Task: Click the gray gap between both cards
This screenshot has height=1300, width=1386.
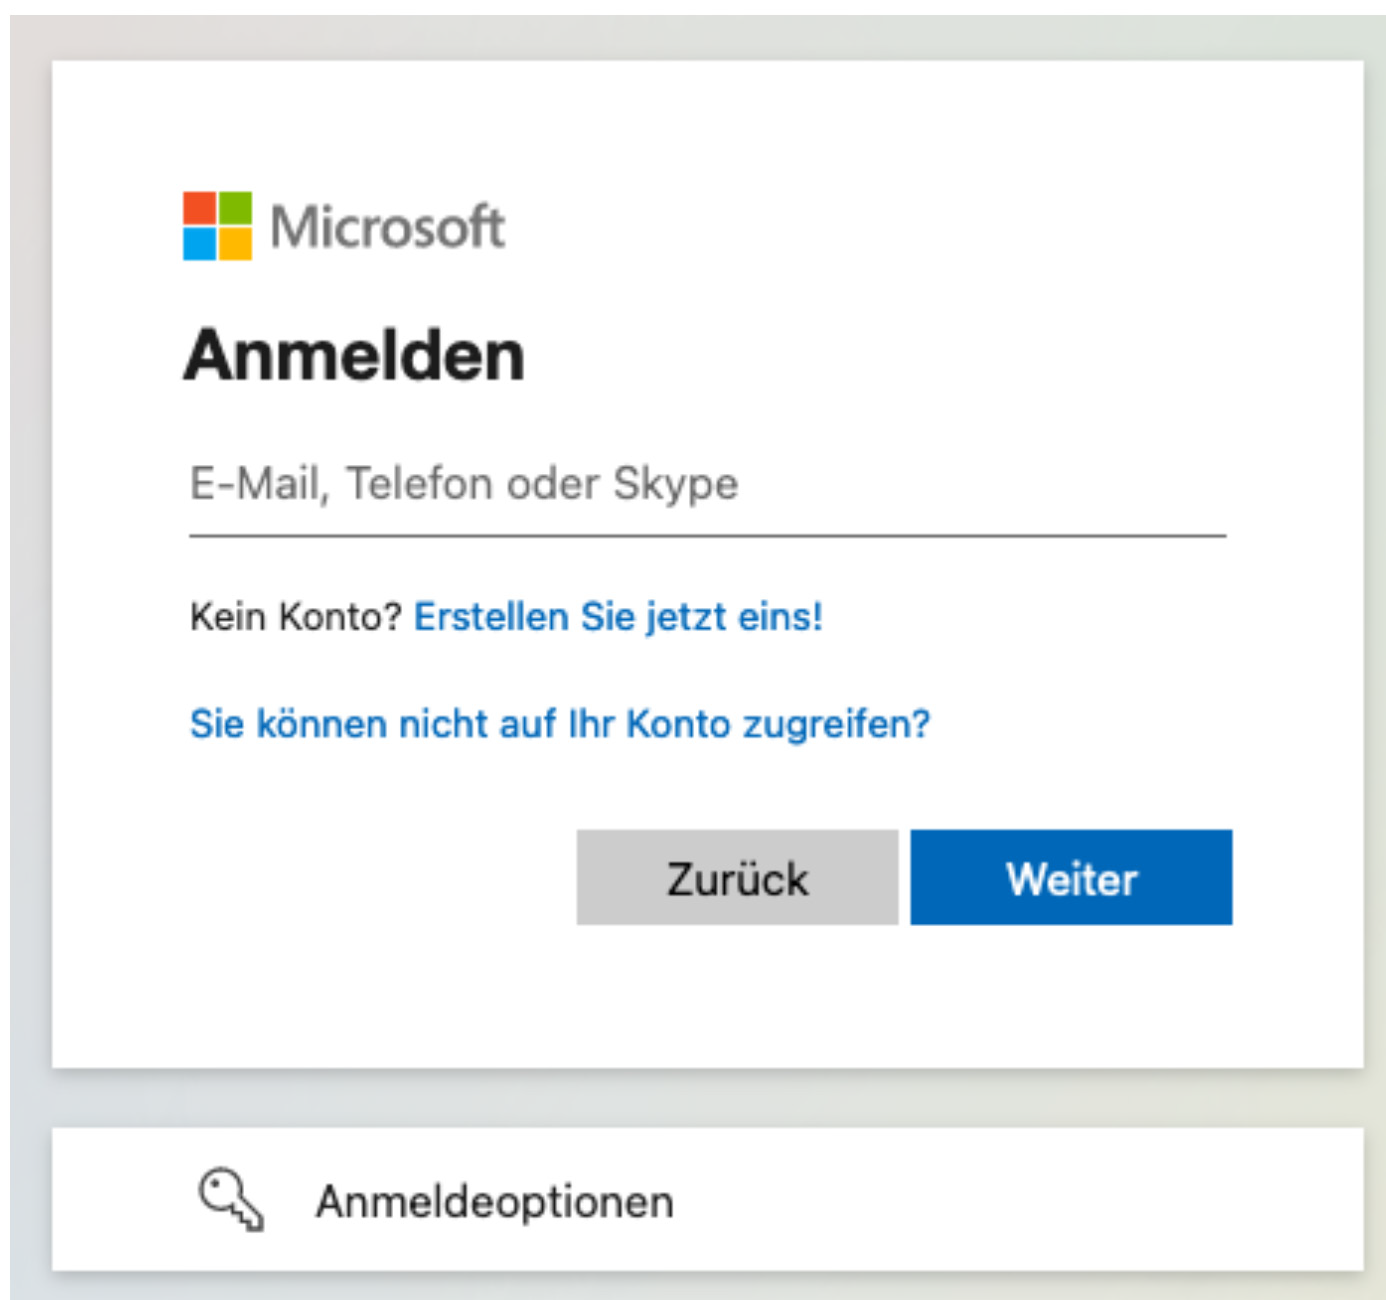Action: tap(707, 1099)
